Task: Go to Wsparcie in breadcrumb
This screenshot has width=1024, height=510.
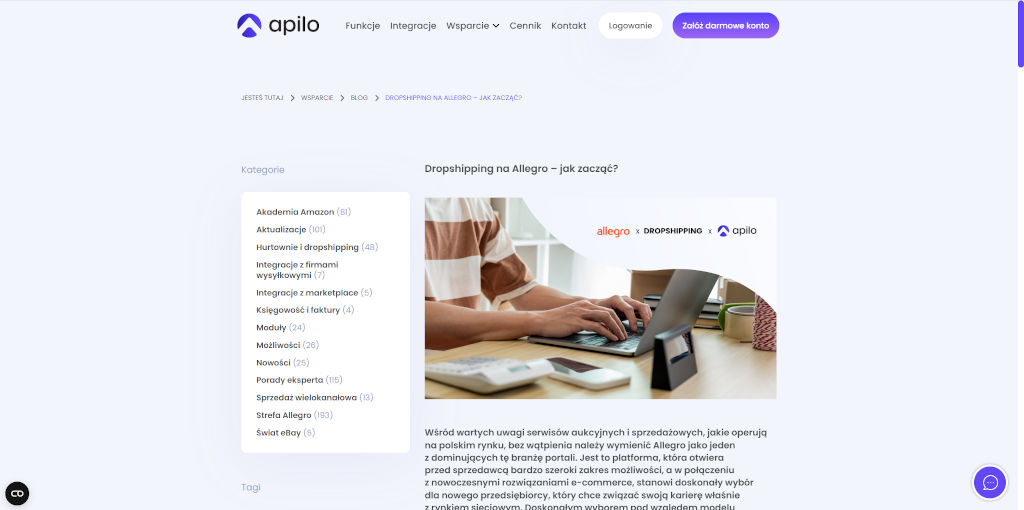Action: click(x=317, y=98)
